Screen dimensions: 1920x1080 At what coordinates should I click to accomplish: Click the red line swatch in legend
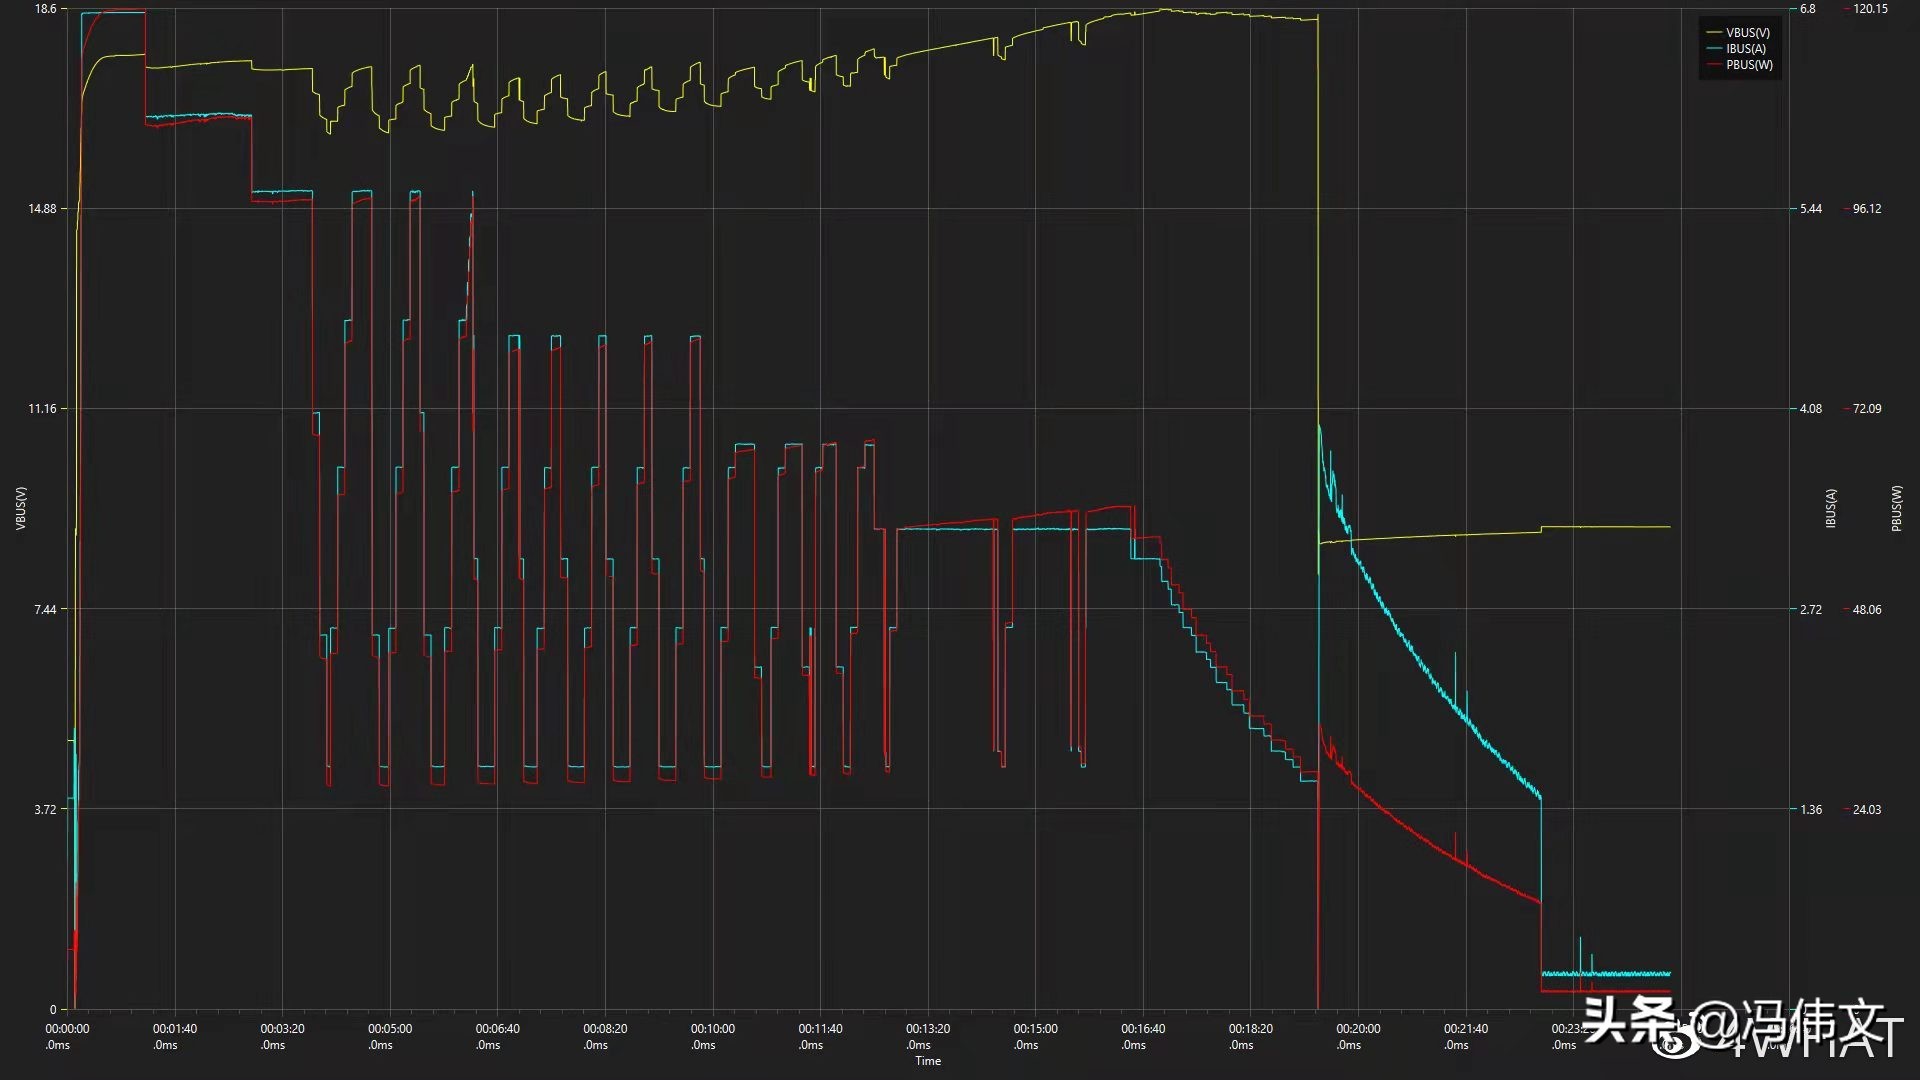pyautogui.click(x=1714, y=65)
